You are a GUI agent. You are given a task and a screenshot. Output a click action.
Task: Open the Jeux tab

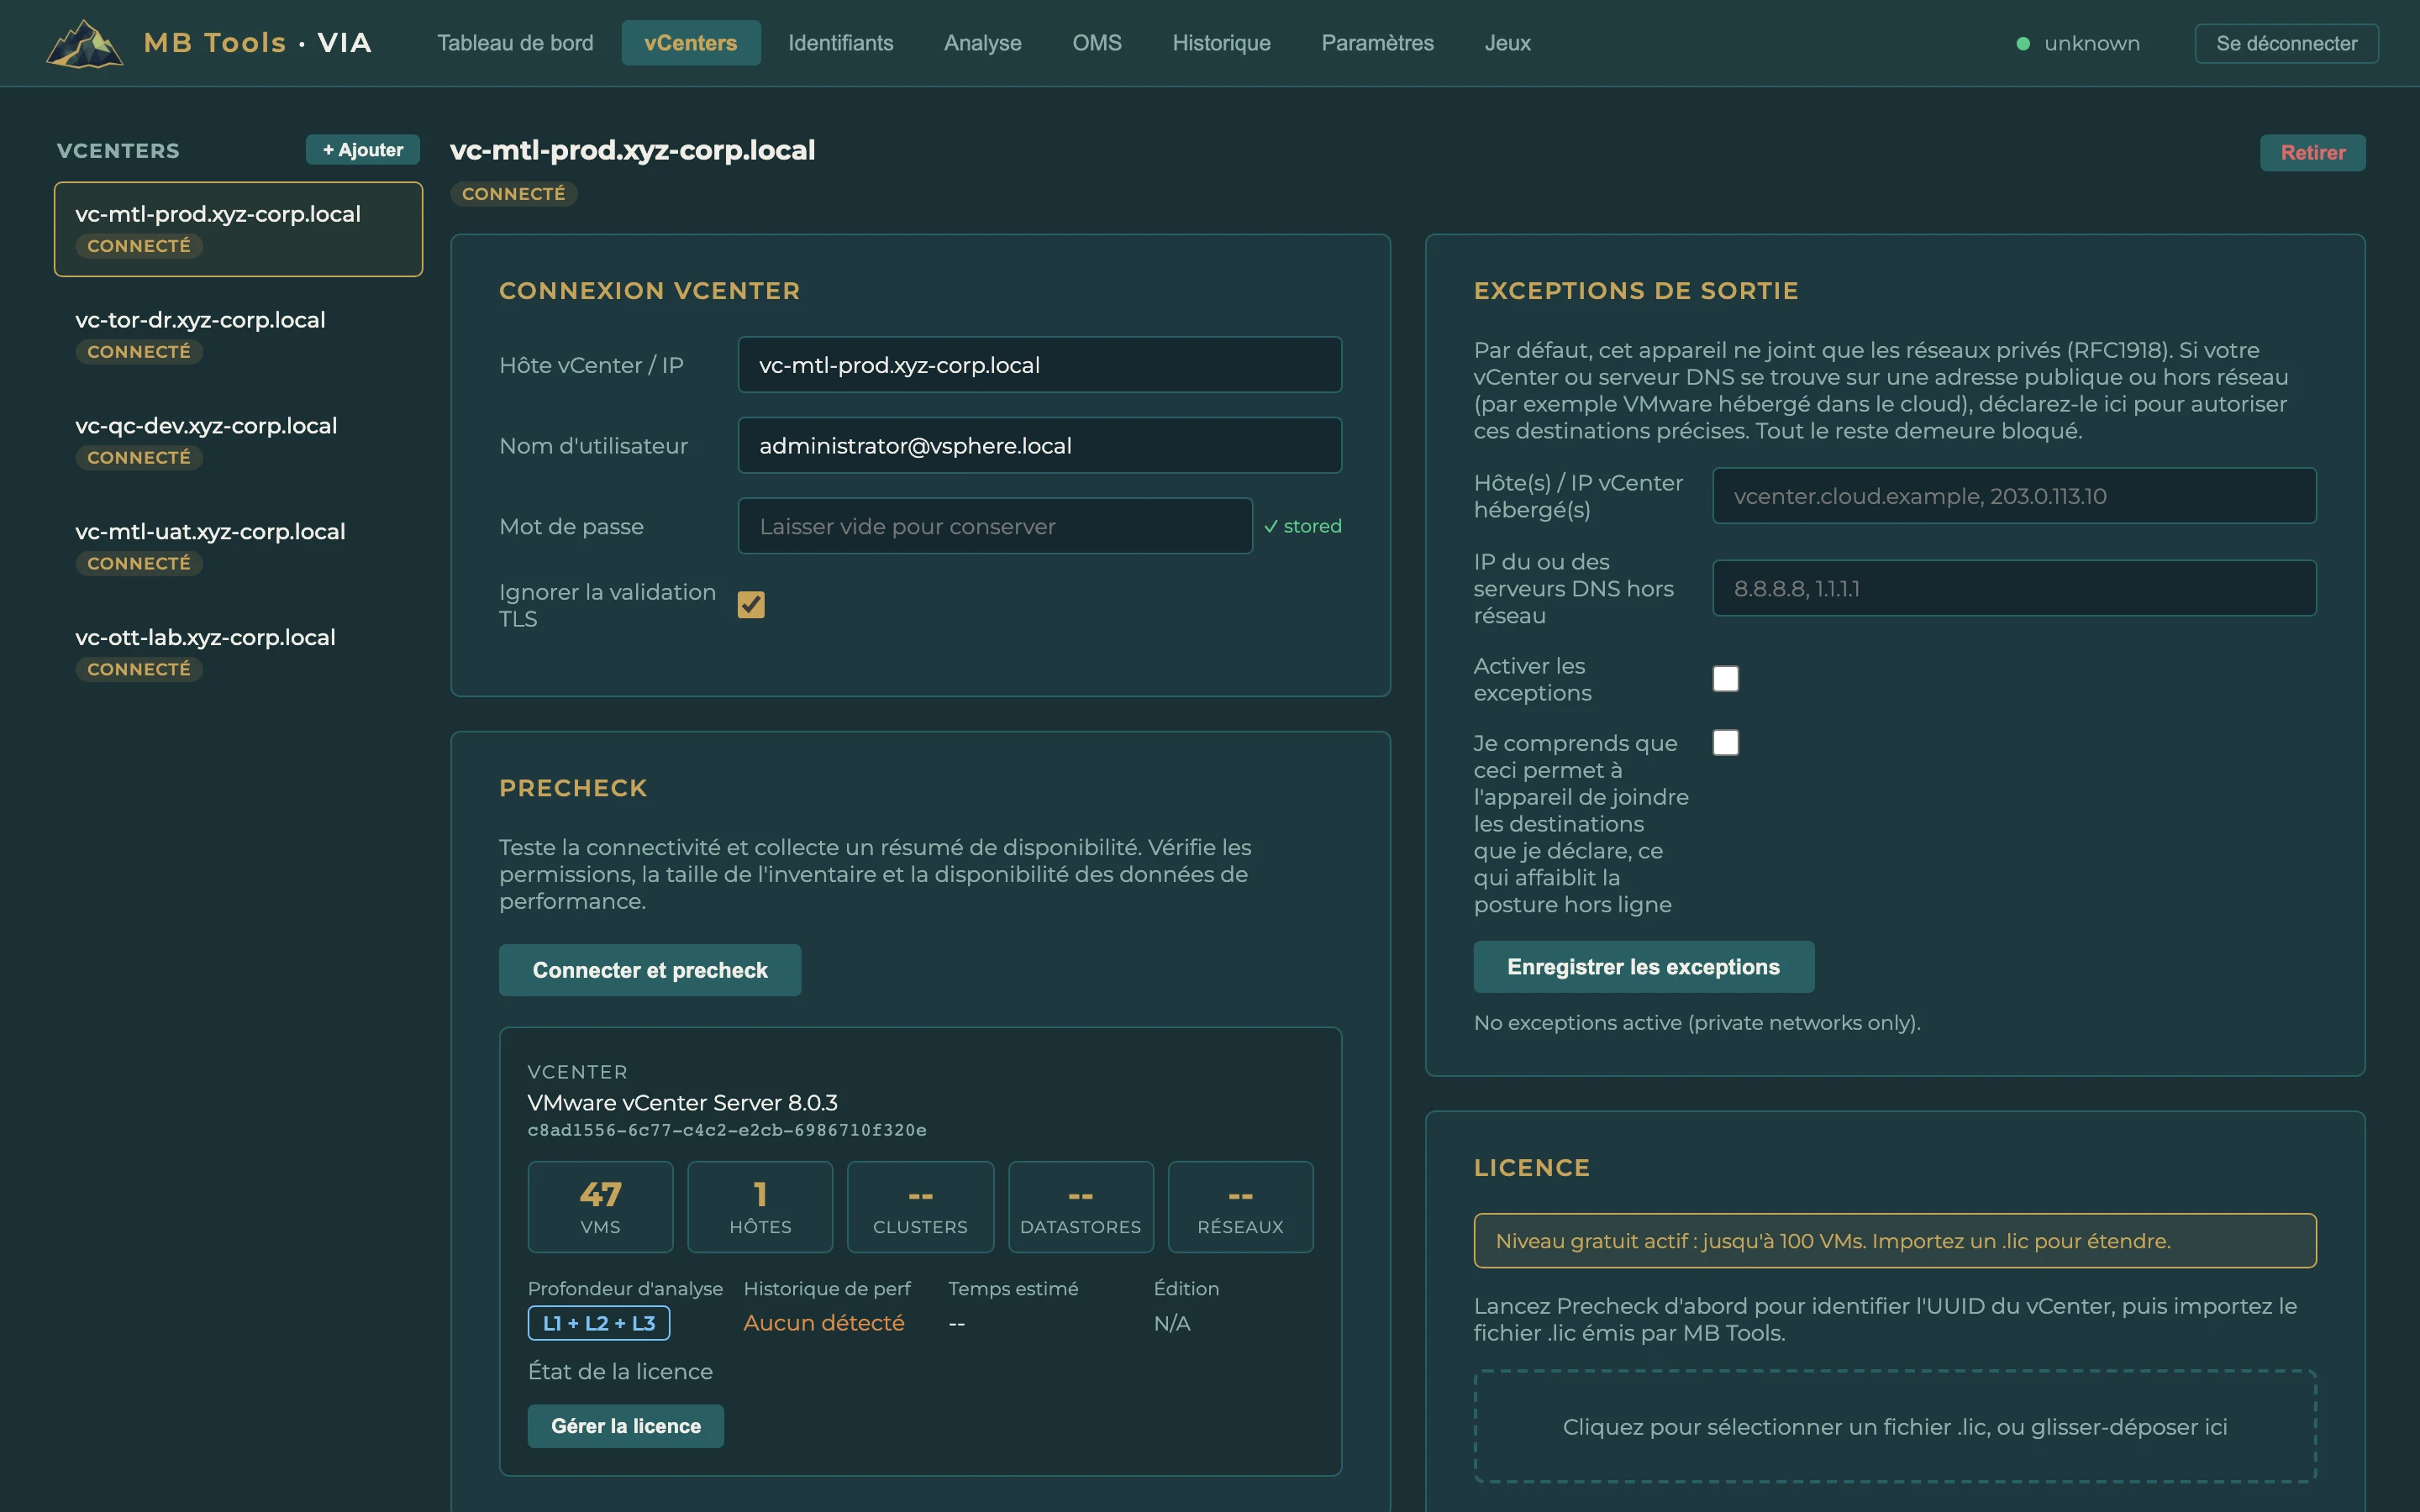(x=1507, y=43)
